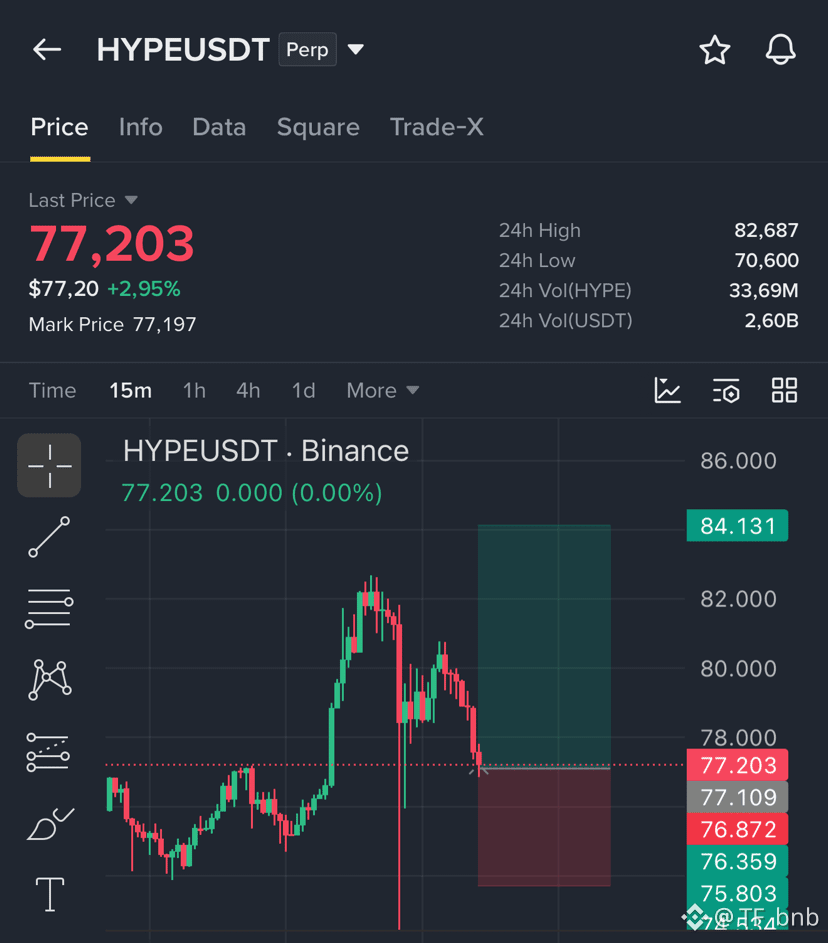828x943 pixels.
Task: Open the HYPEUSDT pair selector dropdown arrow
Action: pyautogui.click(x=356, y=49)
